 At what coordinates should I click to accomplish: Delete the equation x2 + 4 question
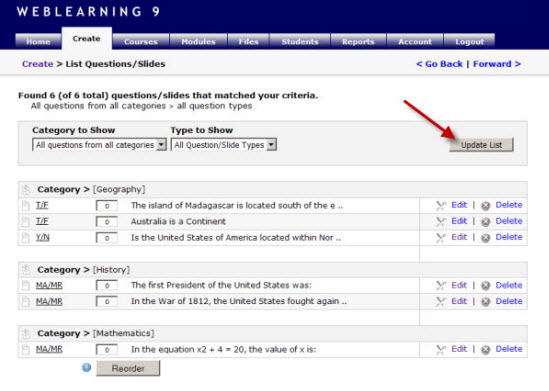point(509,349)
